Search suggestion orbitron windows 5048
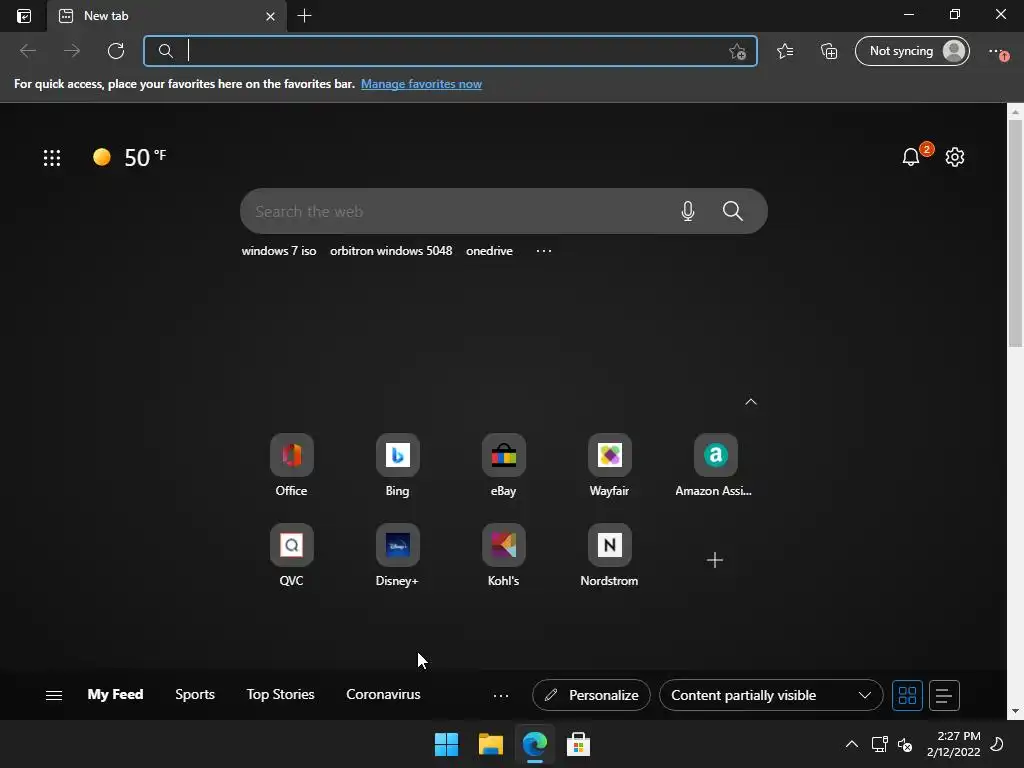Viewport: 1024px width, 768px height. pyautogui.click(x=391, y=251)
